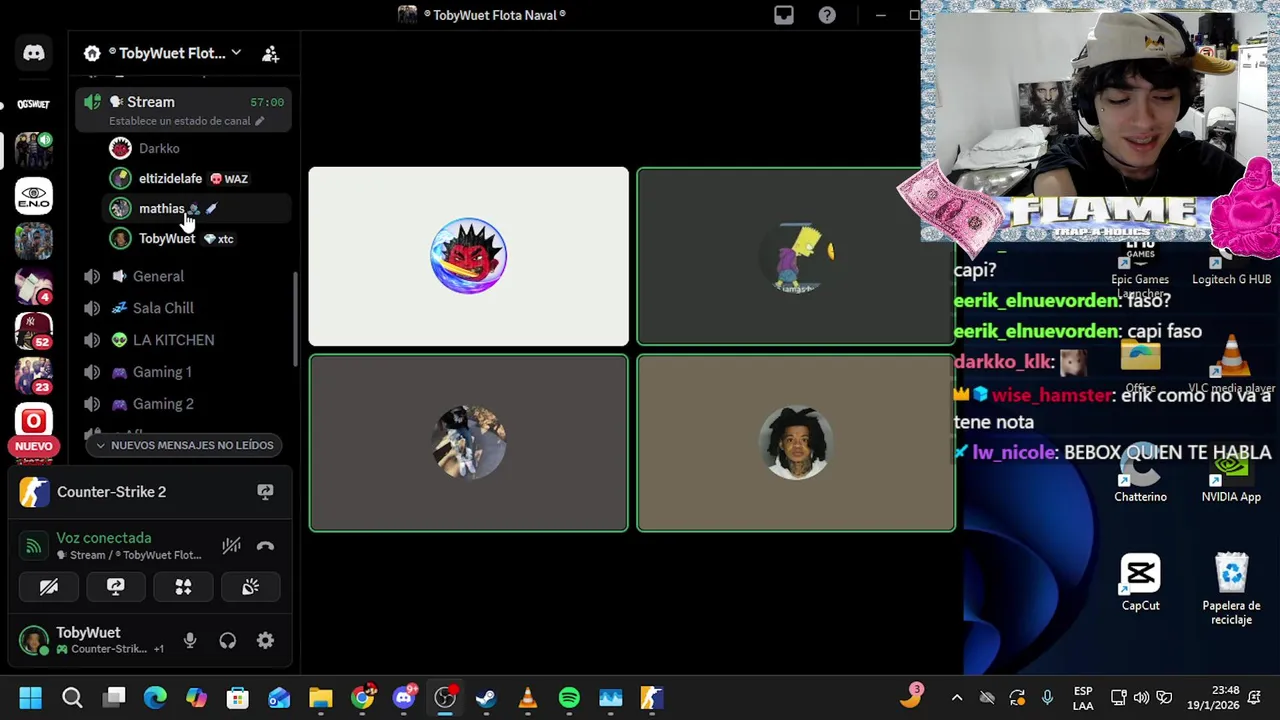Open volume control in system tray
Screen dimensions: 1280x720
[1141, 698]
